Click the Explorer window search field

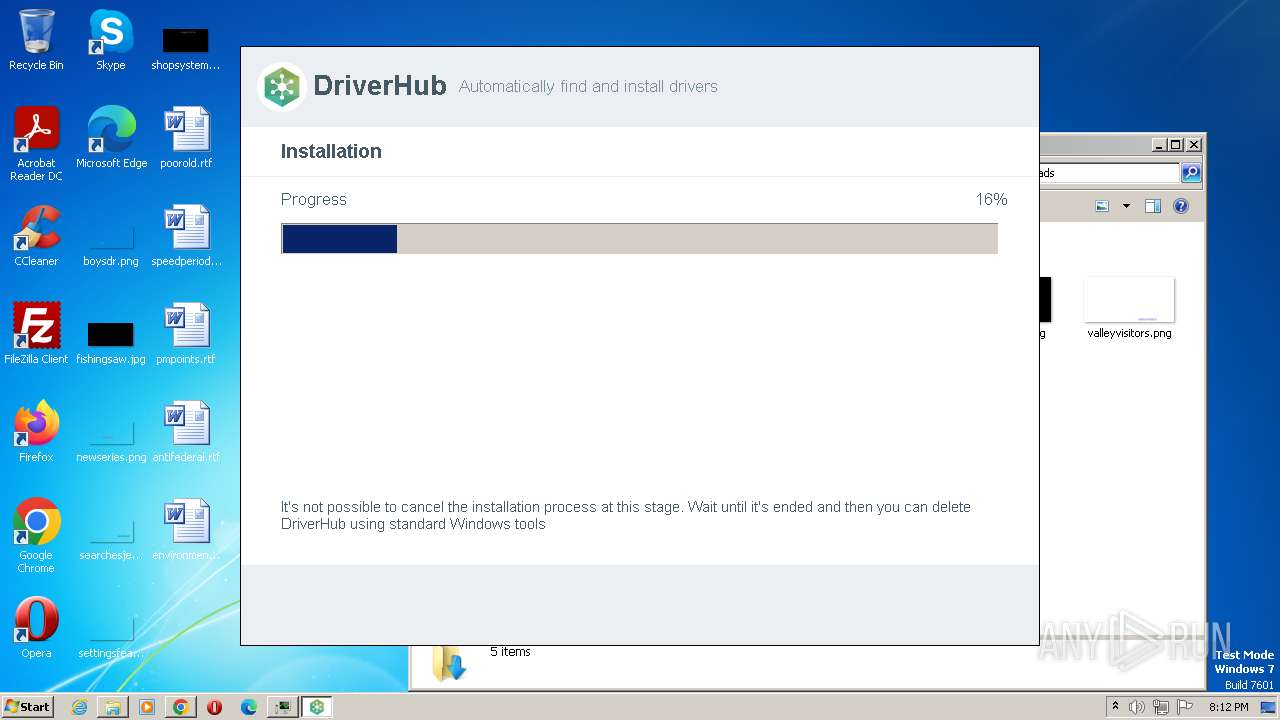point(1109,173)
